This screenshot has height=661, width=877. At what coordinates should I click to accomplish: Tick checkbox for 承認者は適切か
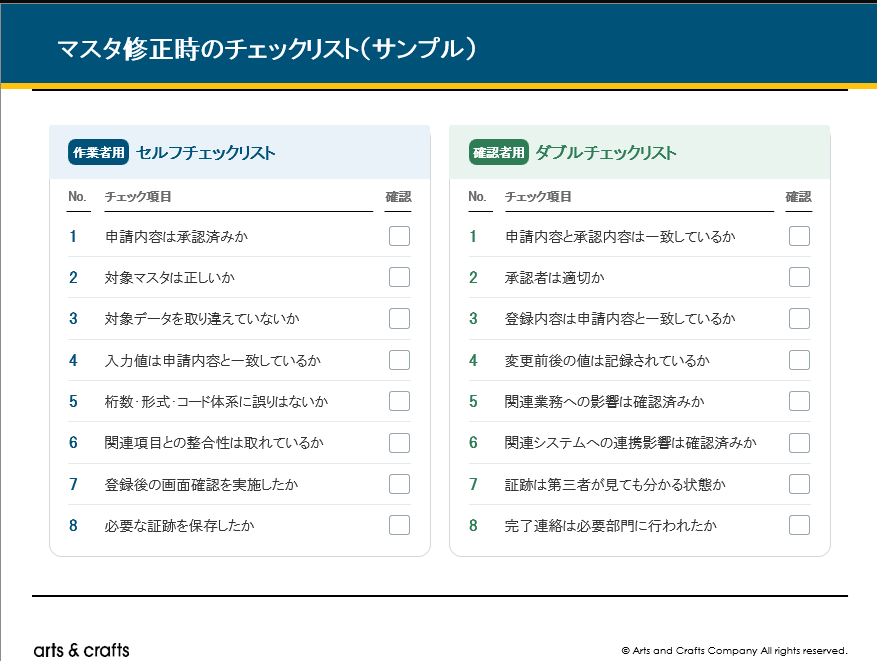[x=799, y=277]
